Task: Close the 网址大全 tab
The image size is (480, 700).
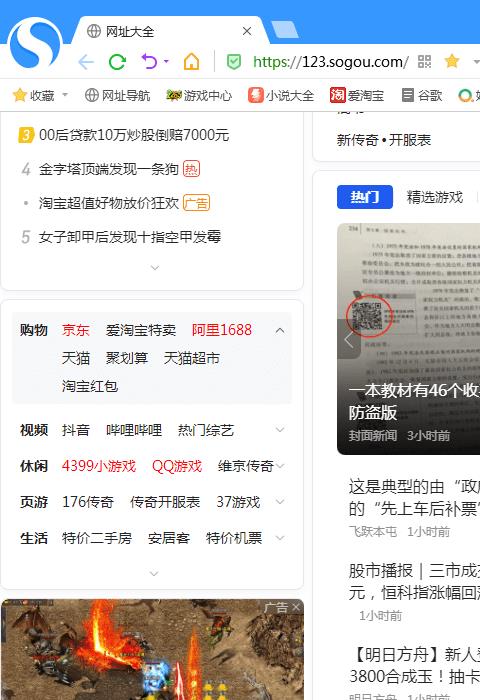Action: (x=247, y=31)
